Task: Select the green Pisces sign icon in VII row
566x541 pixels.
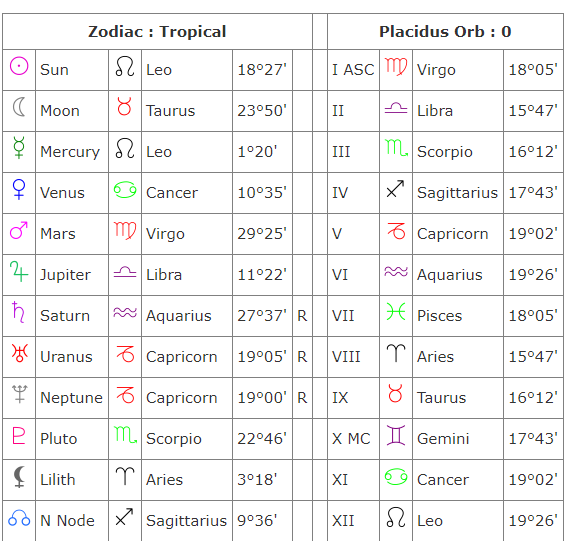Action: point(396,312)
